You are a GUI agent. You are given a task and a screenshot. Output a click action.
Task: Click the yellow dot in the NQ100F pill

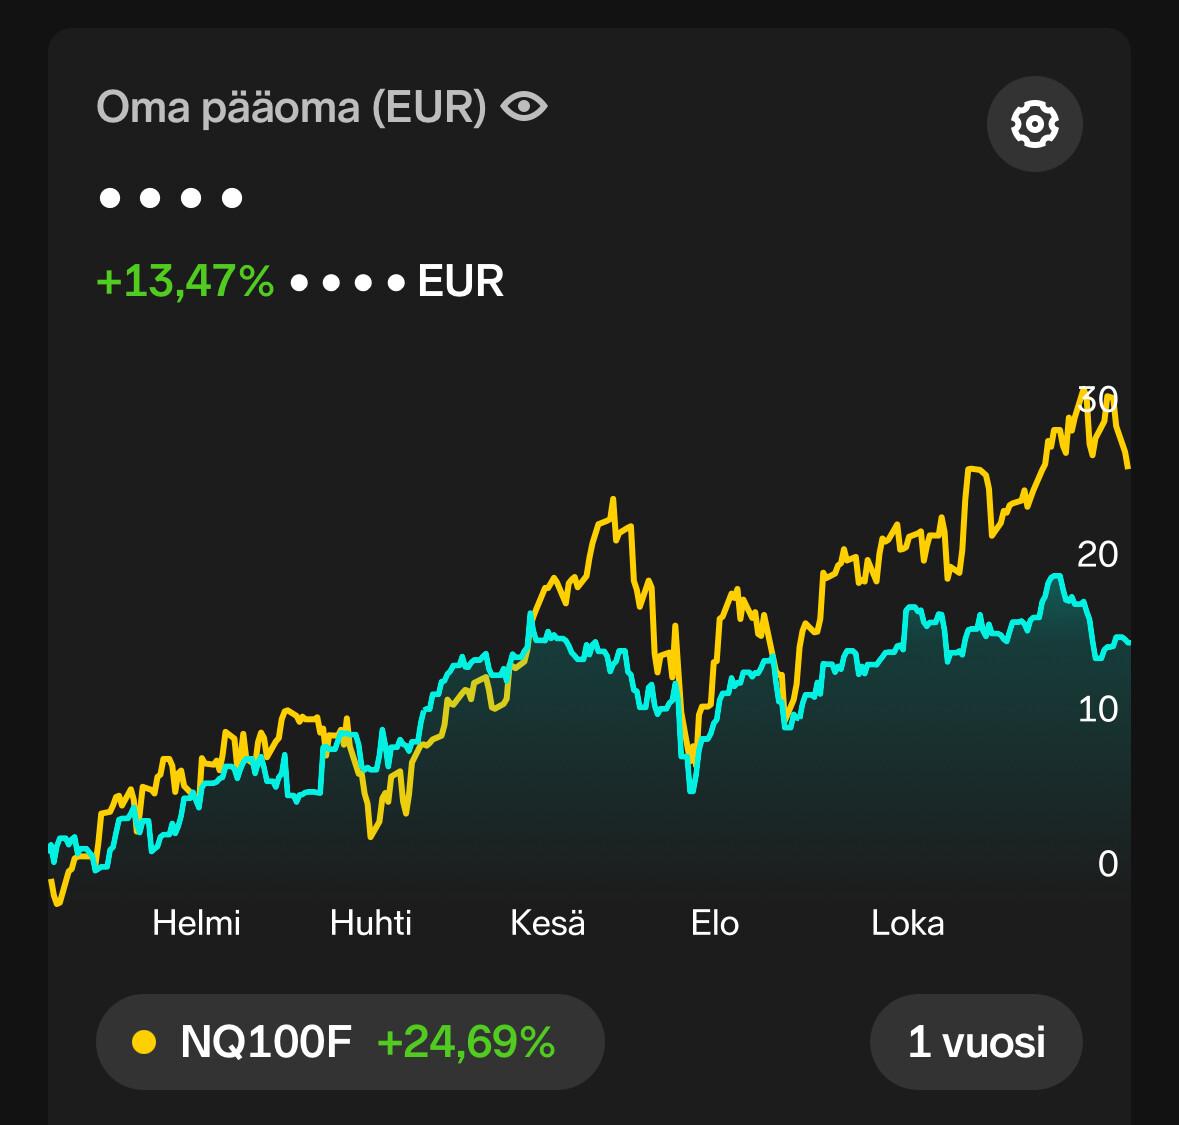click(x=144, y=1042)
